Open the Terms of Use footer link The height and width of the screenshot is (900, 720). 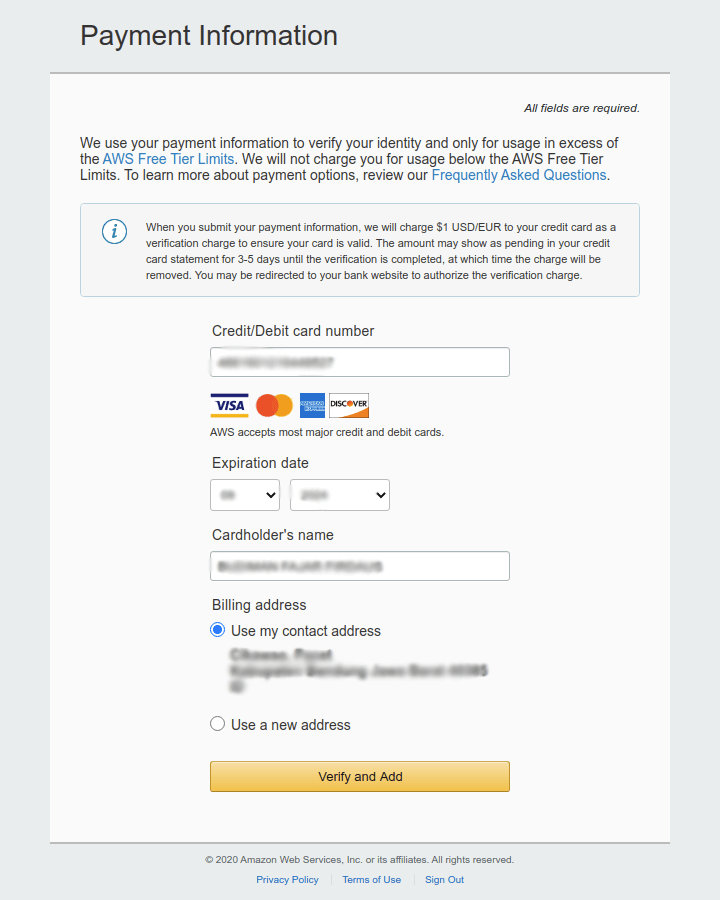[x=371, y=880]
